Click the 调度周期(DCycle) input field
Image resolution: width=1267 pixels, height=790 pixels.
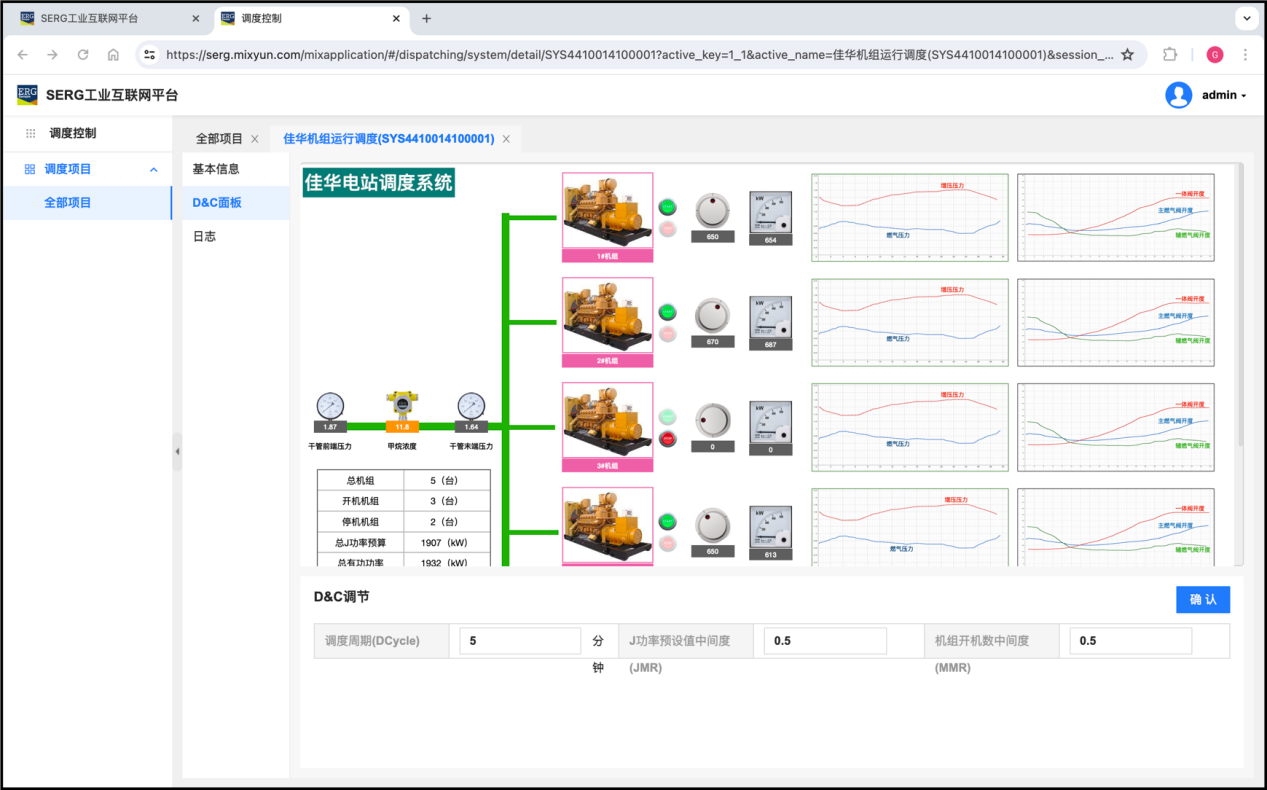[520, 641]
